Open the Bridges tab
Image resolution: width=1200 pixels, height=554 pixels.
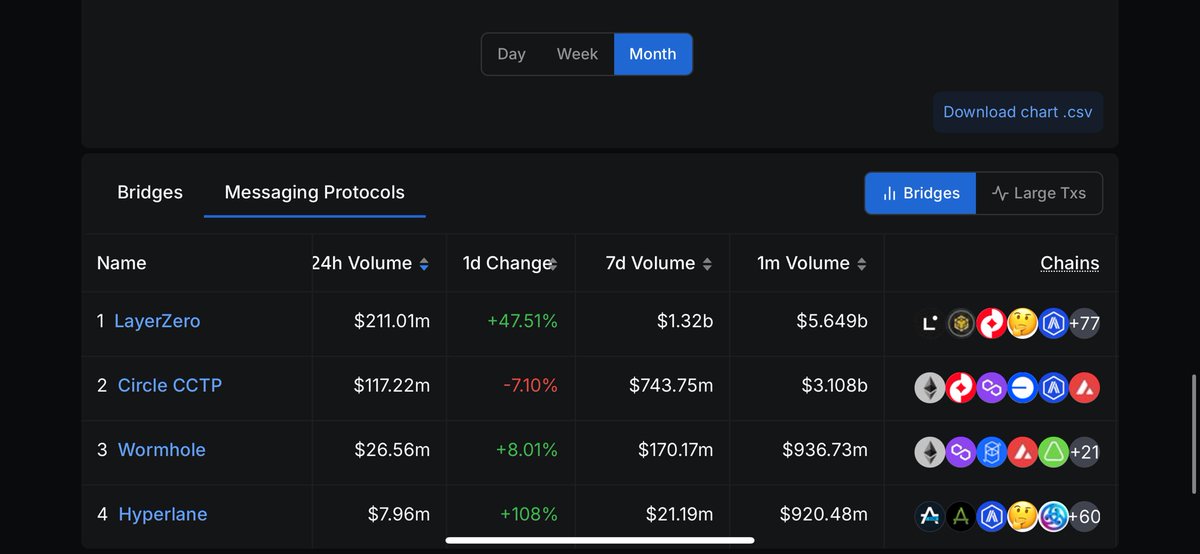point(150,192)
